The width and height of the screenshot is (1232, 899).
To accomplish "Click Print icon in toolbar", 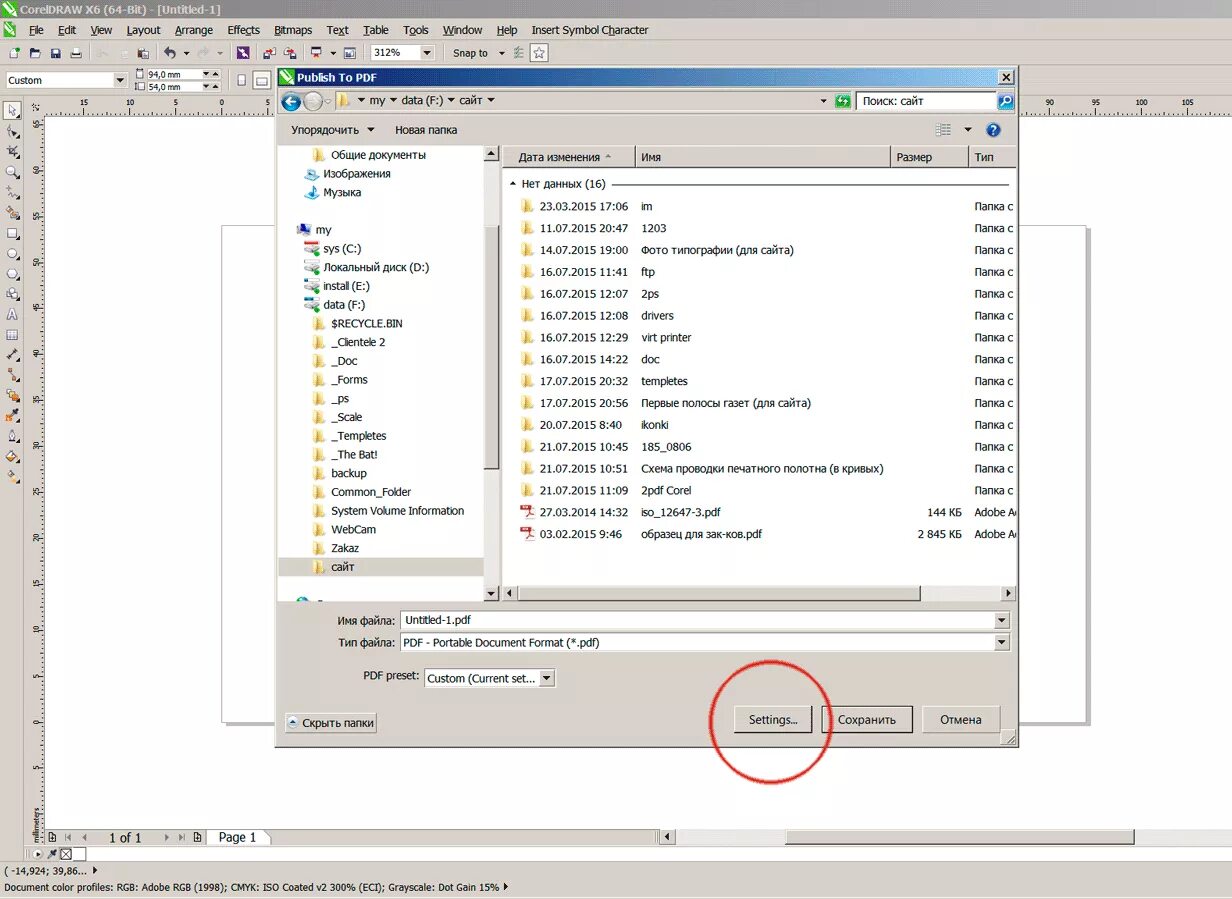I will (x=77, y=53).
